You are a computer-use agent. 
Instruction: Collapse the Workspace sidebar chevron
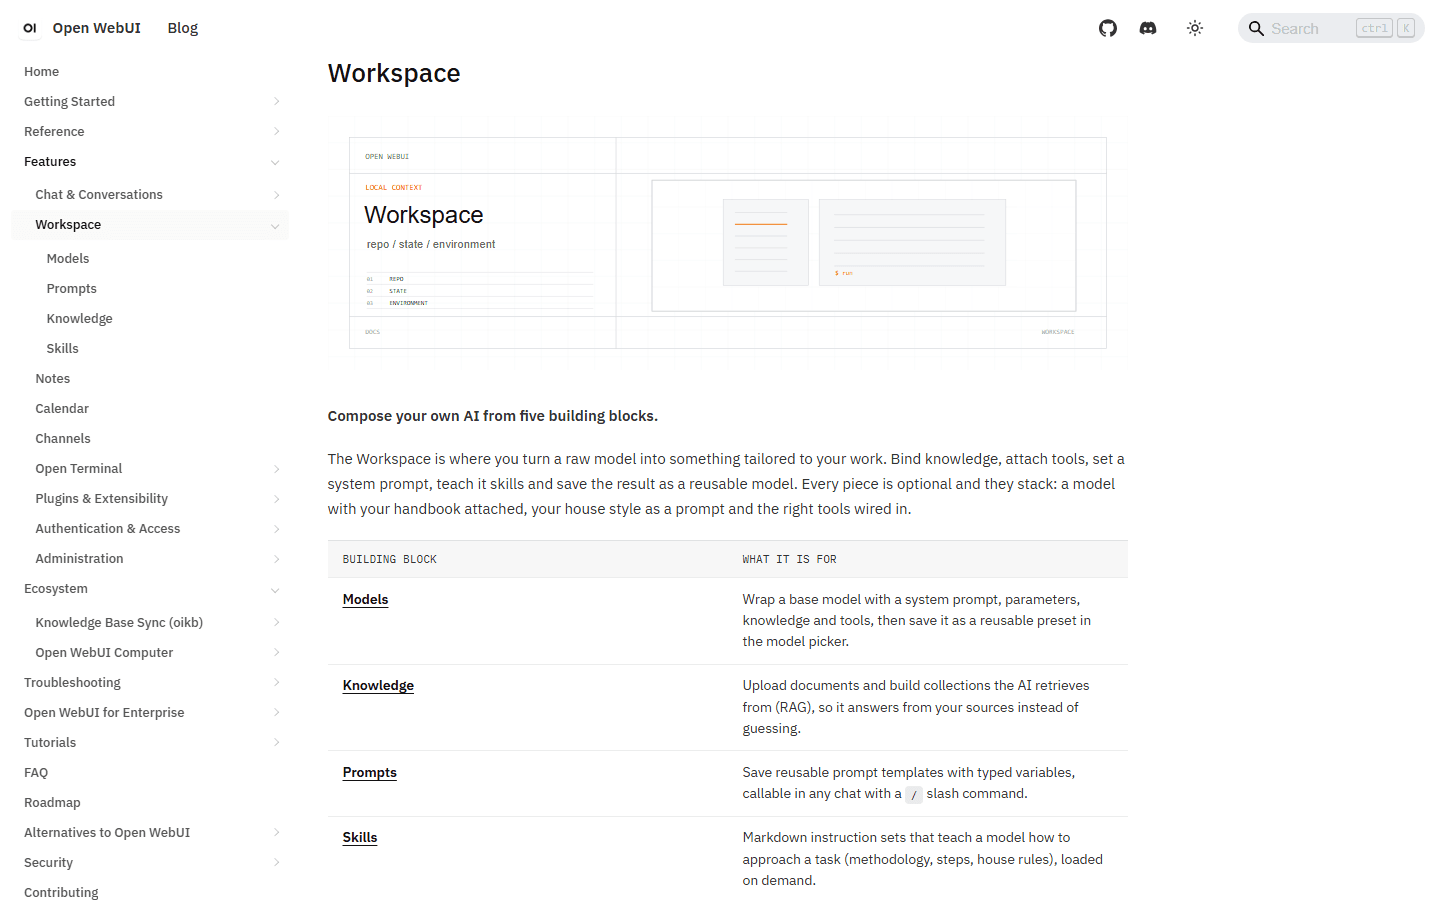tap(275, 226)
